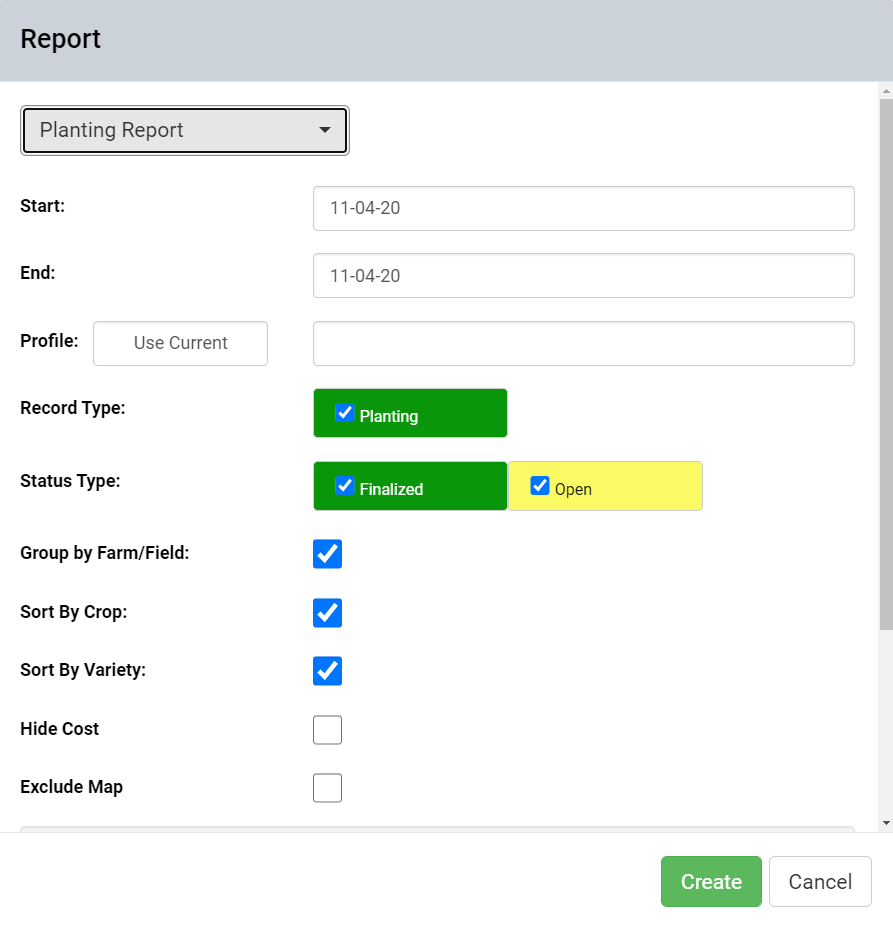The width and height of the screenshot is (893, 927).
Task: Open the Planting Report type dropdown
Action: point(185,130)
